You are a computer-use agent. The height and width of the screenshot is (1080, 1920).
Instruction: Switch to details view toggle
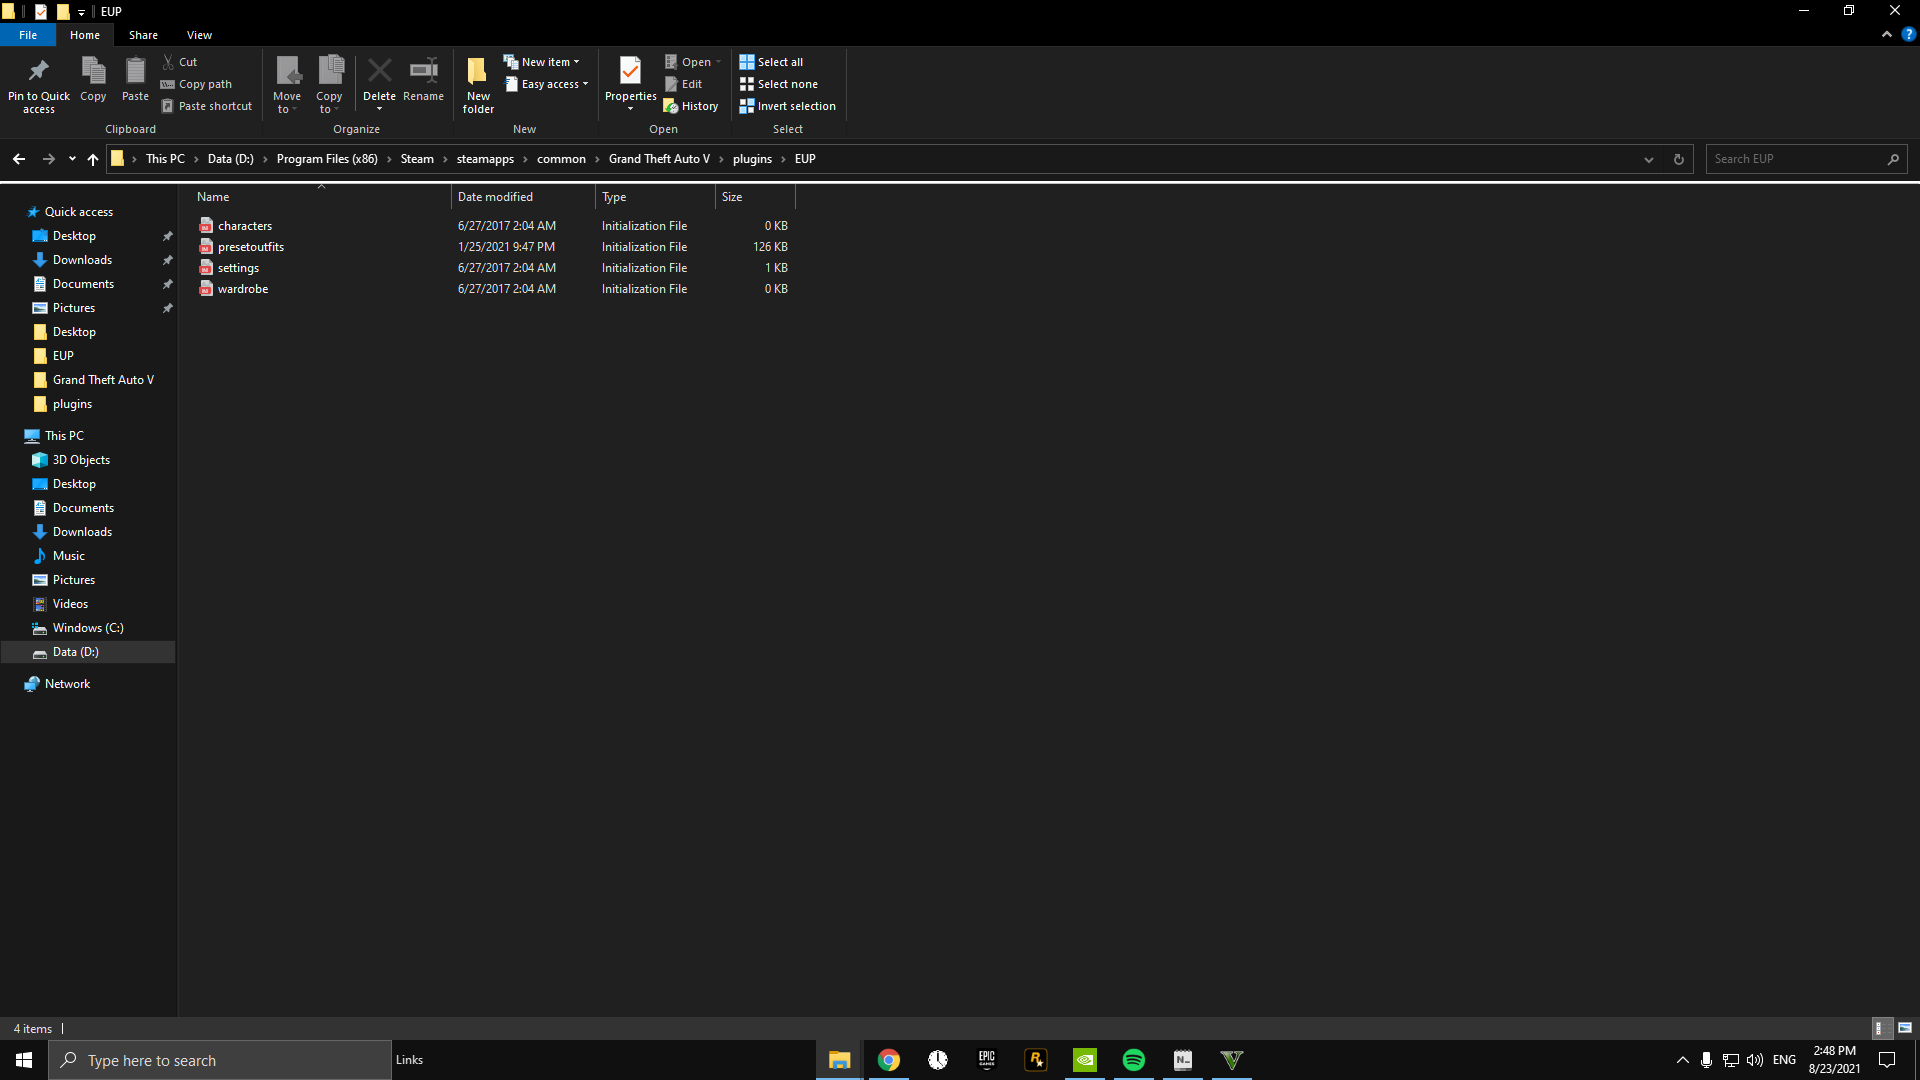pyautogui.click(x=1879, y=1028)
